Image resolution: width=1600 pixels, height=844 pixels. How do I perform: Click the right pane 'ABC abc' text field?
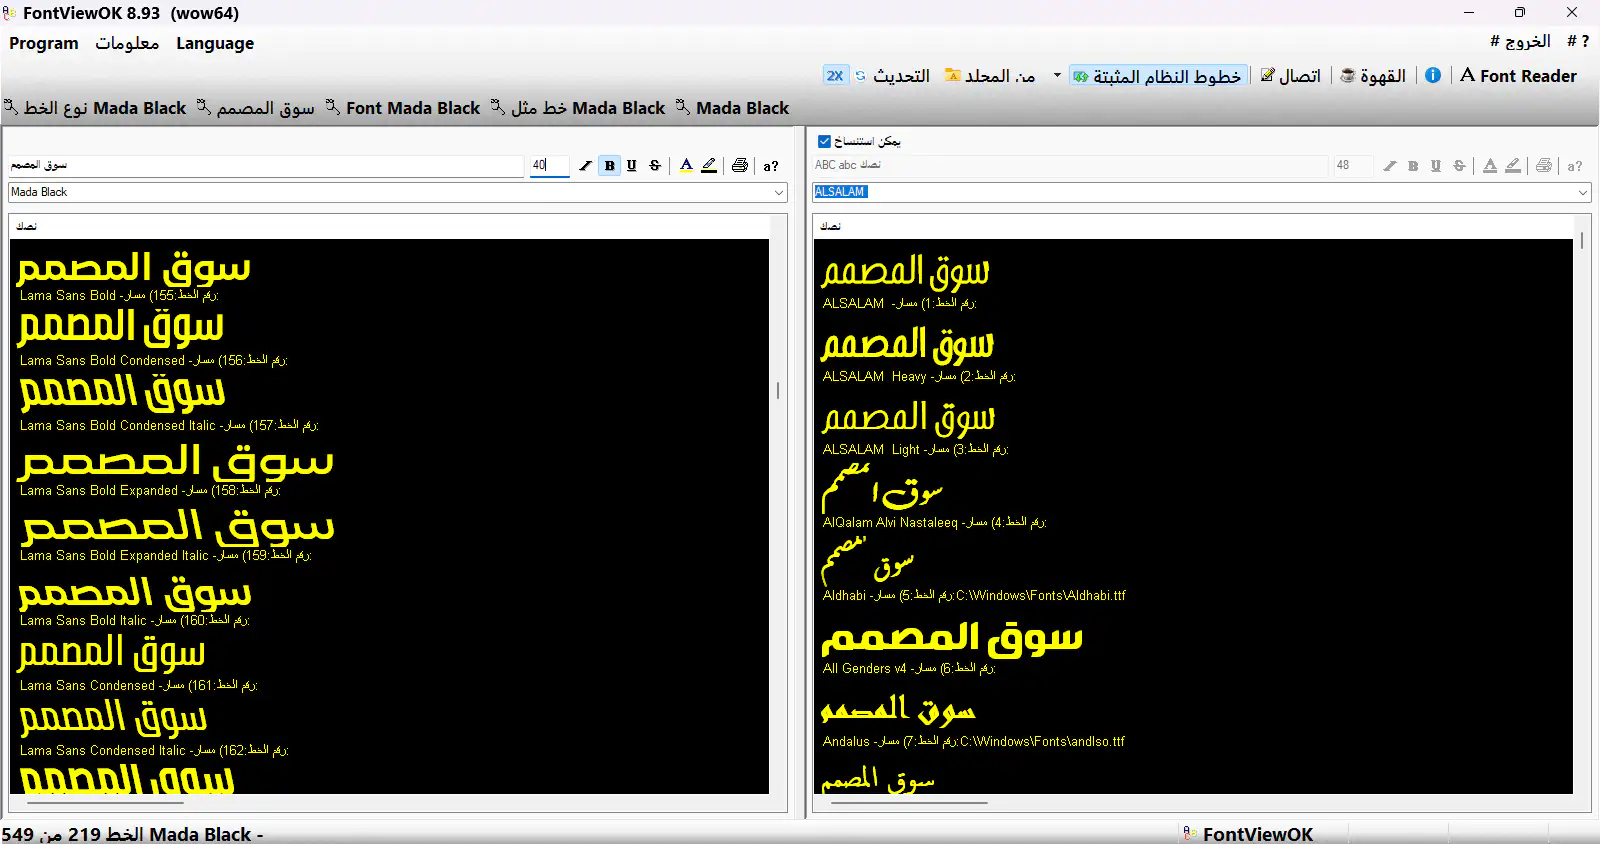1070,166
